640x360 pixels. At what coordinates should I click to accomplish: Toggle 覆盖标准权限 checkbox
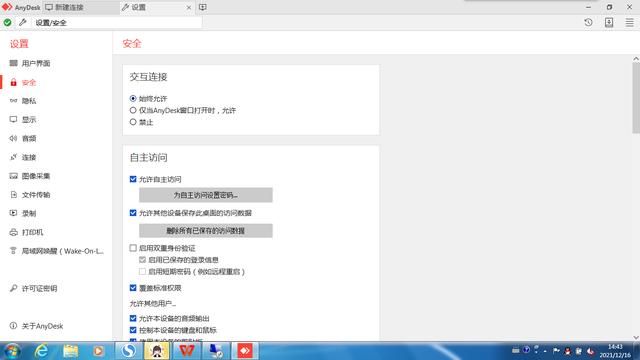(x=133, y=288)
